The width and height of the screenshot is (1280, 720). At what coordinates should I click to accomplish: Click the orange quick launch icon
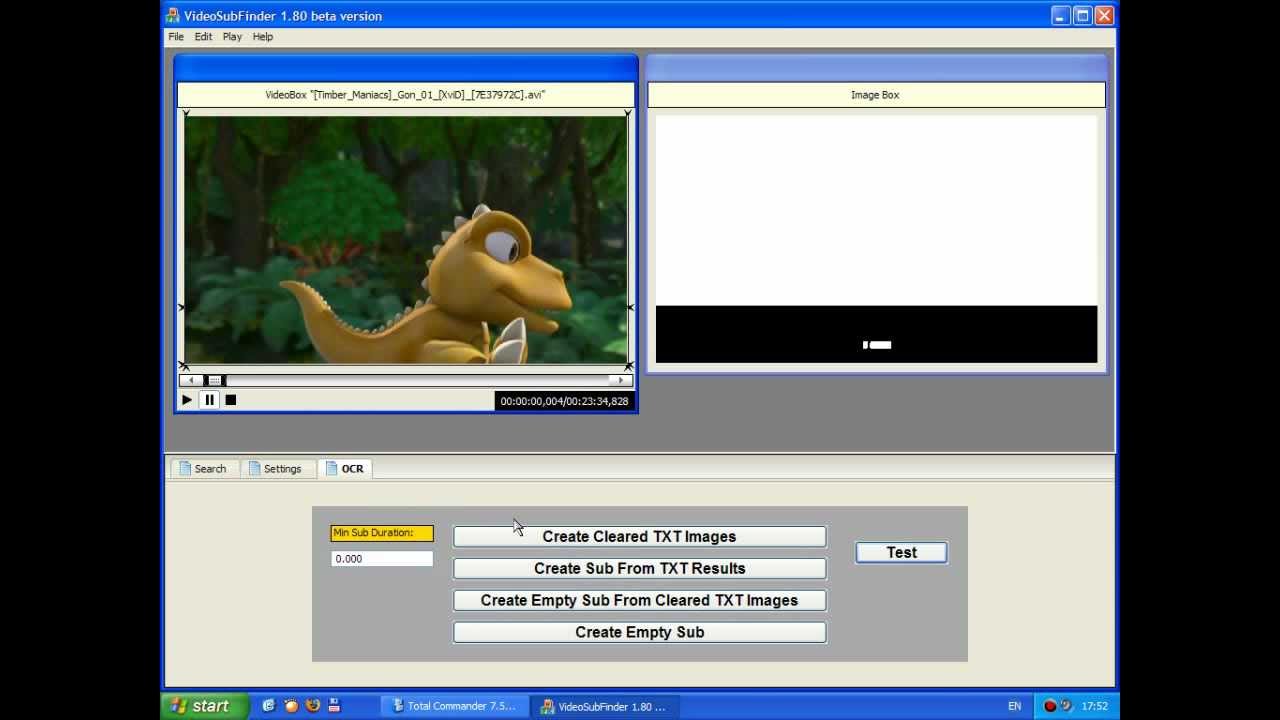coord(291,706)
